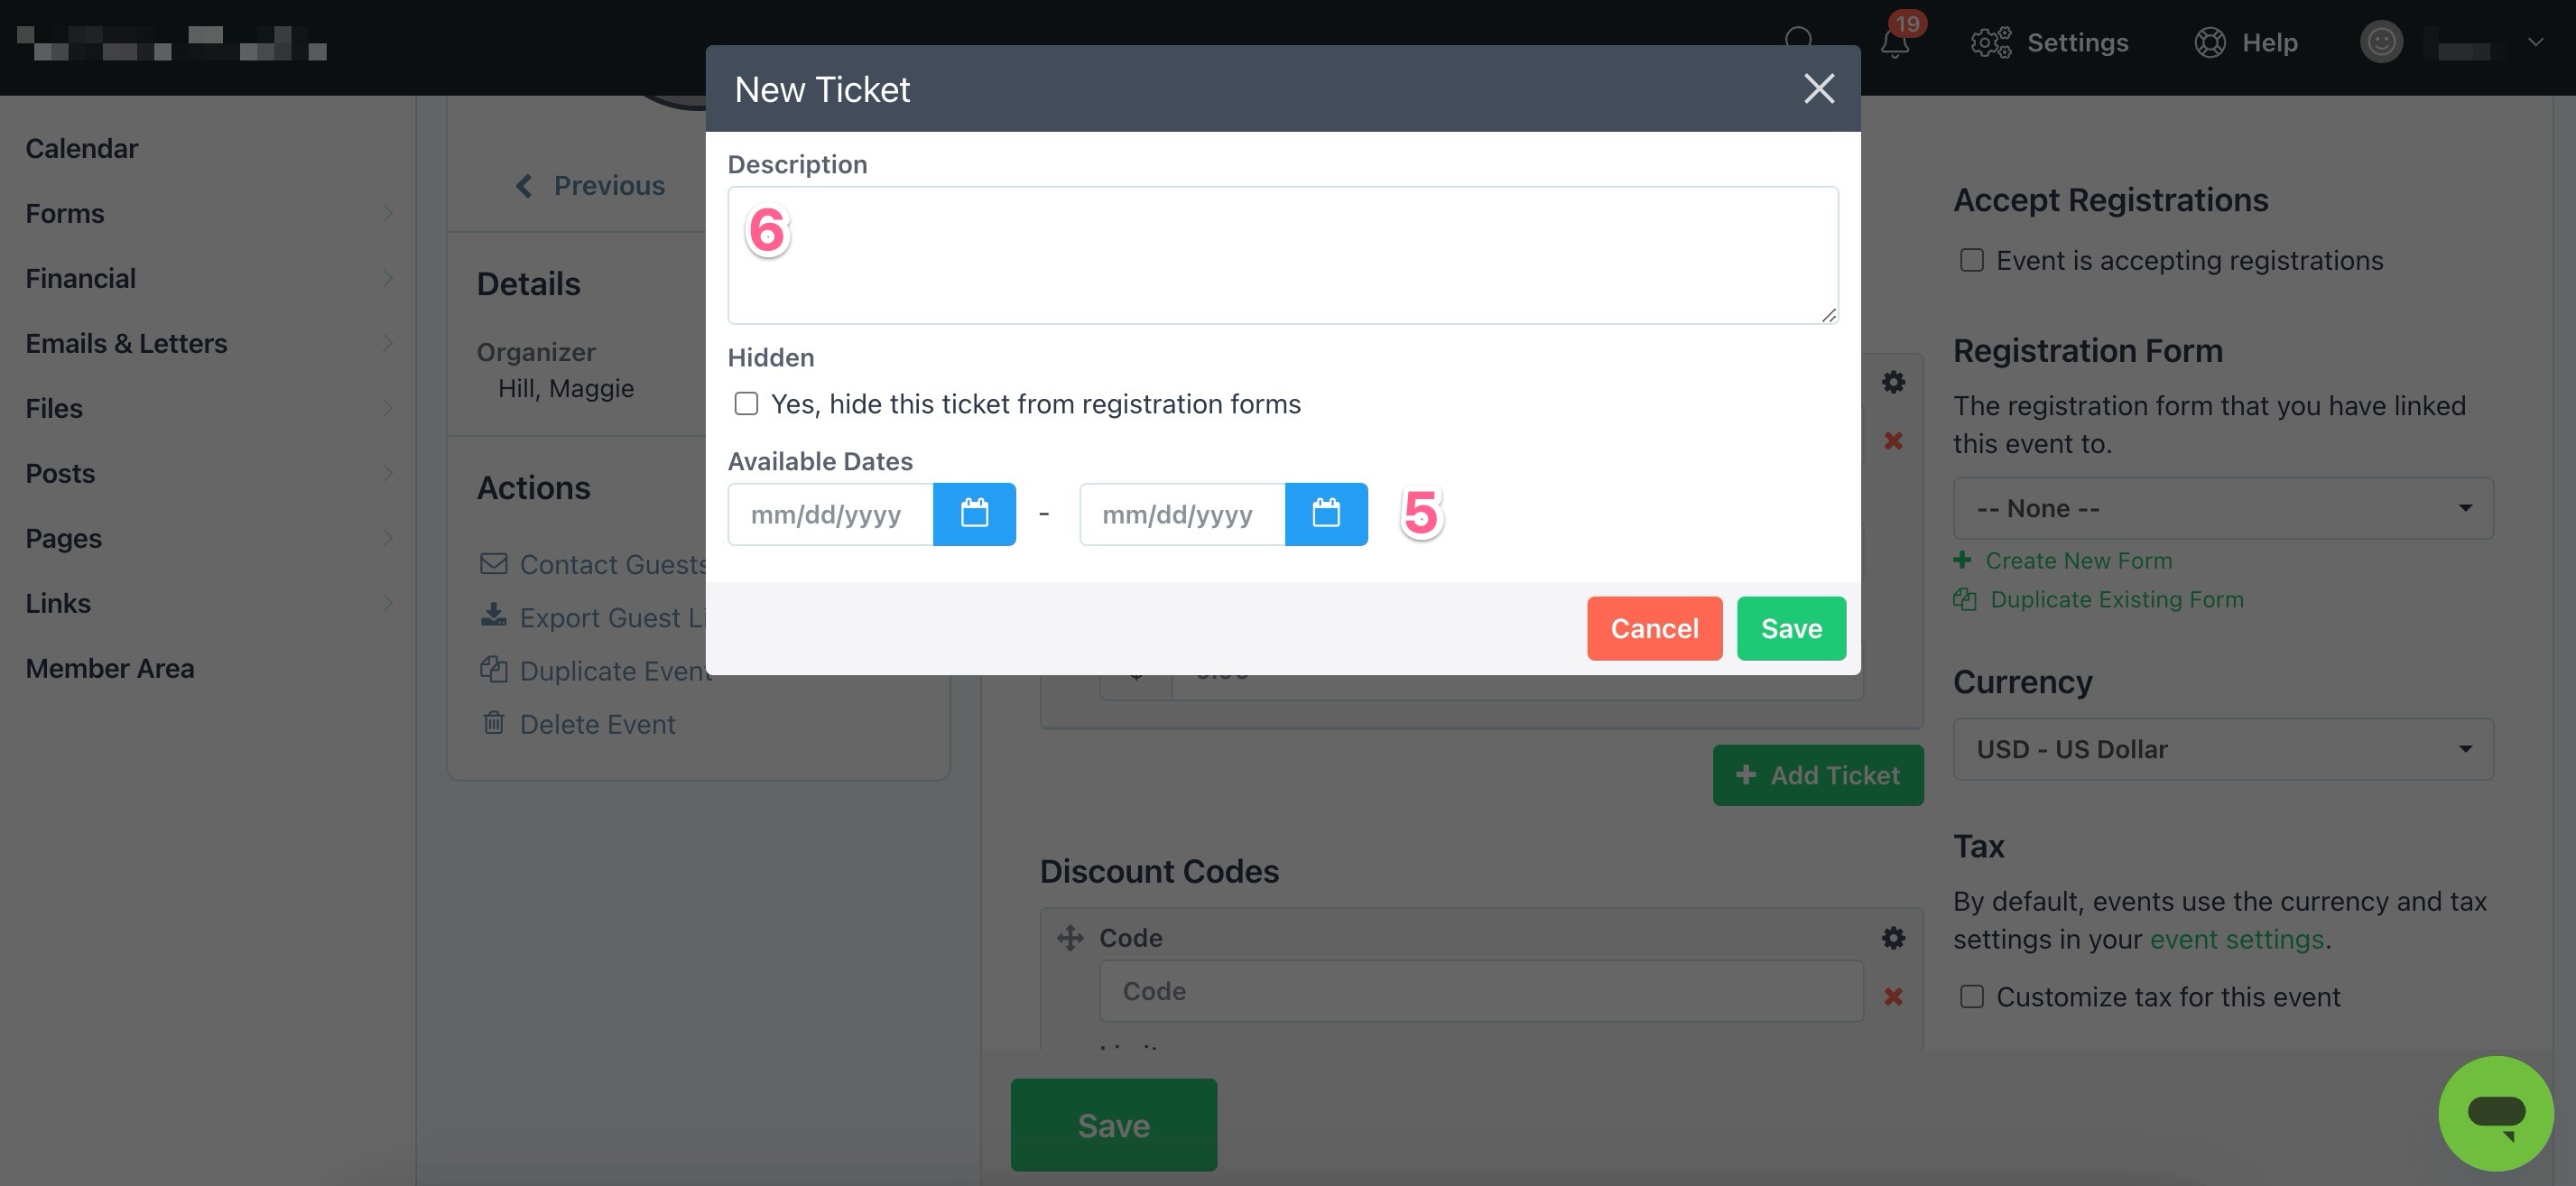
Task: Remove the discount code with red X
Action: 1893,996
